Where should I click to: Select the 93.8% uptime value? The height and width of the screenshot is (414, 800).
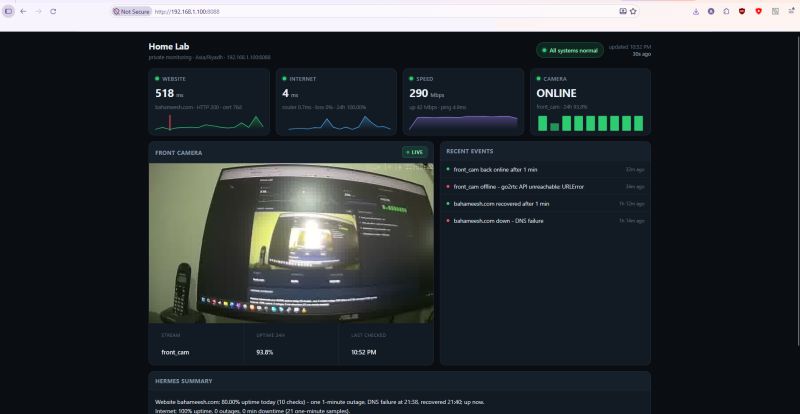(264, 352)
